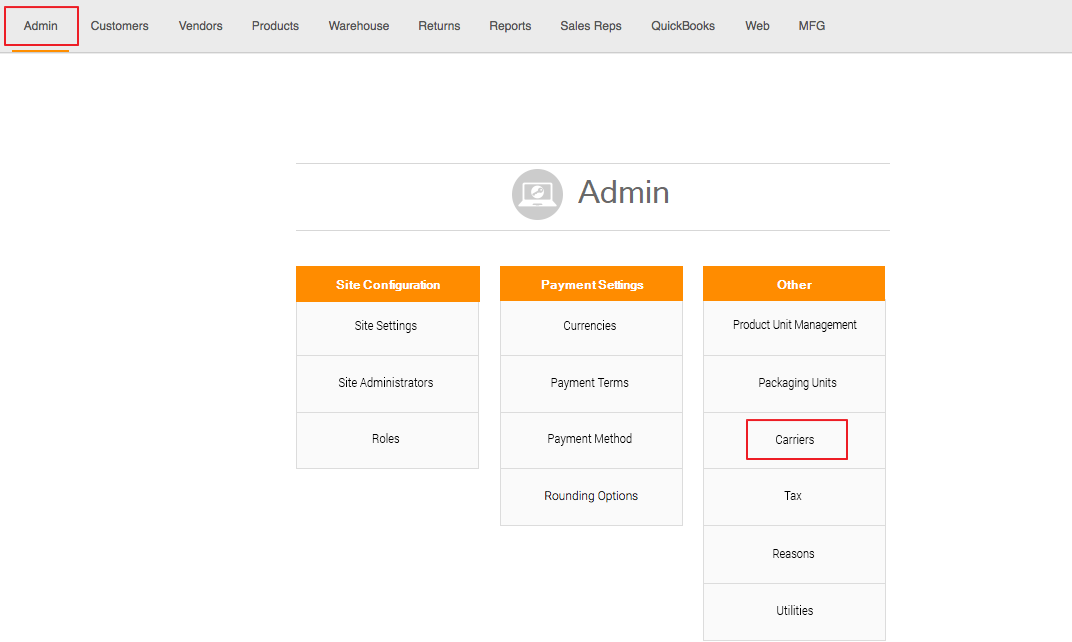Open the Admin tab
The width and height of the screenshot is (1072, 642).
pos(41,26)
